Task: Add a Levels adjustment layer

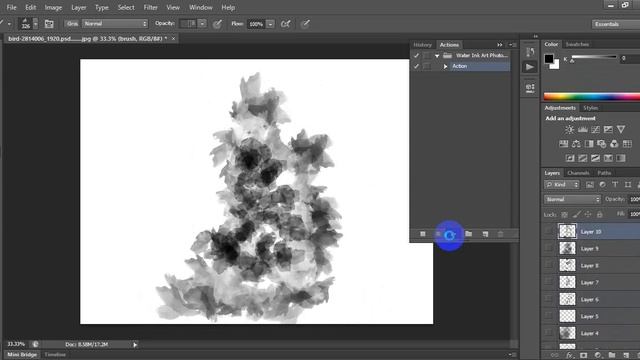Action: coord(582,130)
